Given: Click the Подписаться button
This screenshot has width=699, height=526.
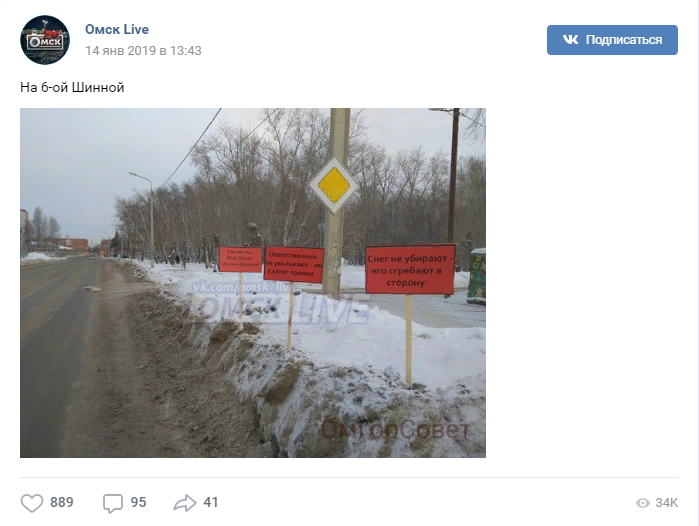Looking at the screenshot, I should pos(612,40).
